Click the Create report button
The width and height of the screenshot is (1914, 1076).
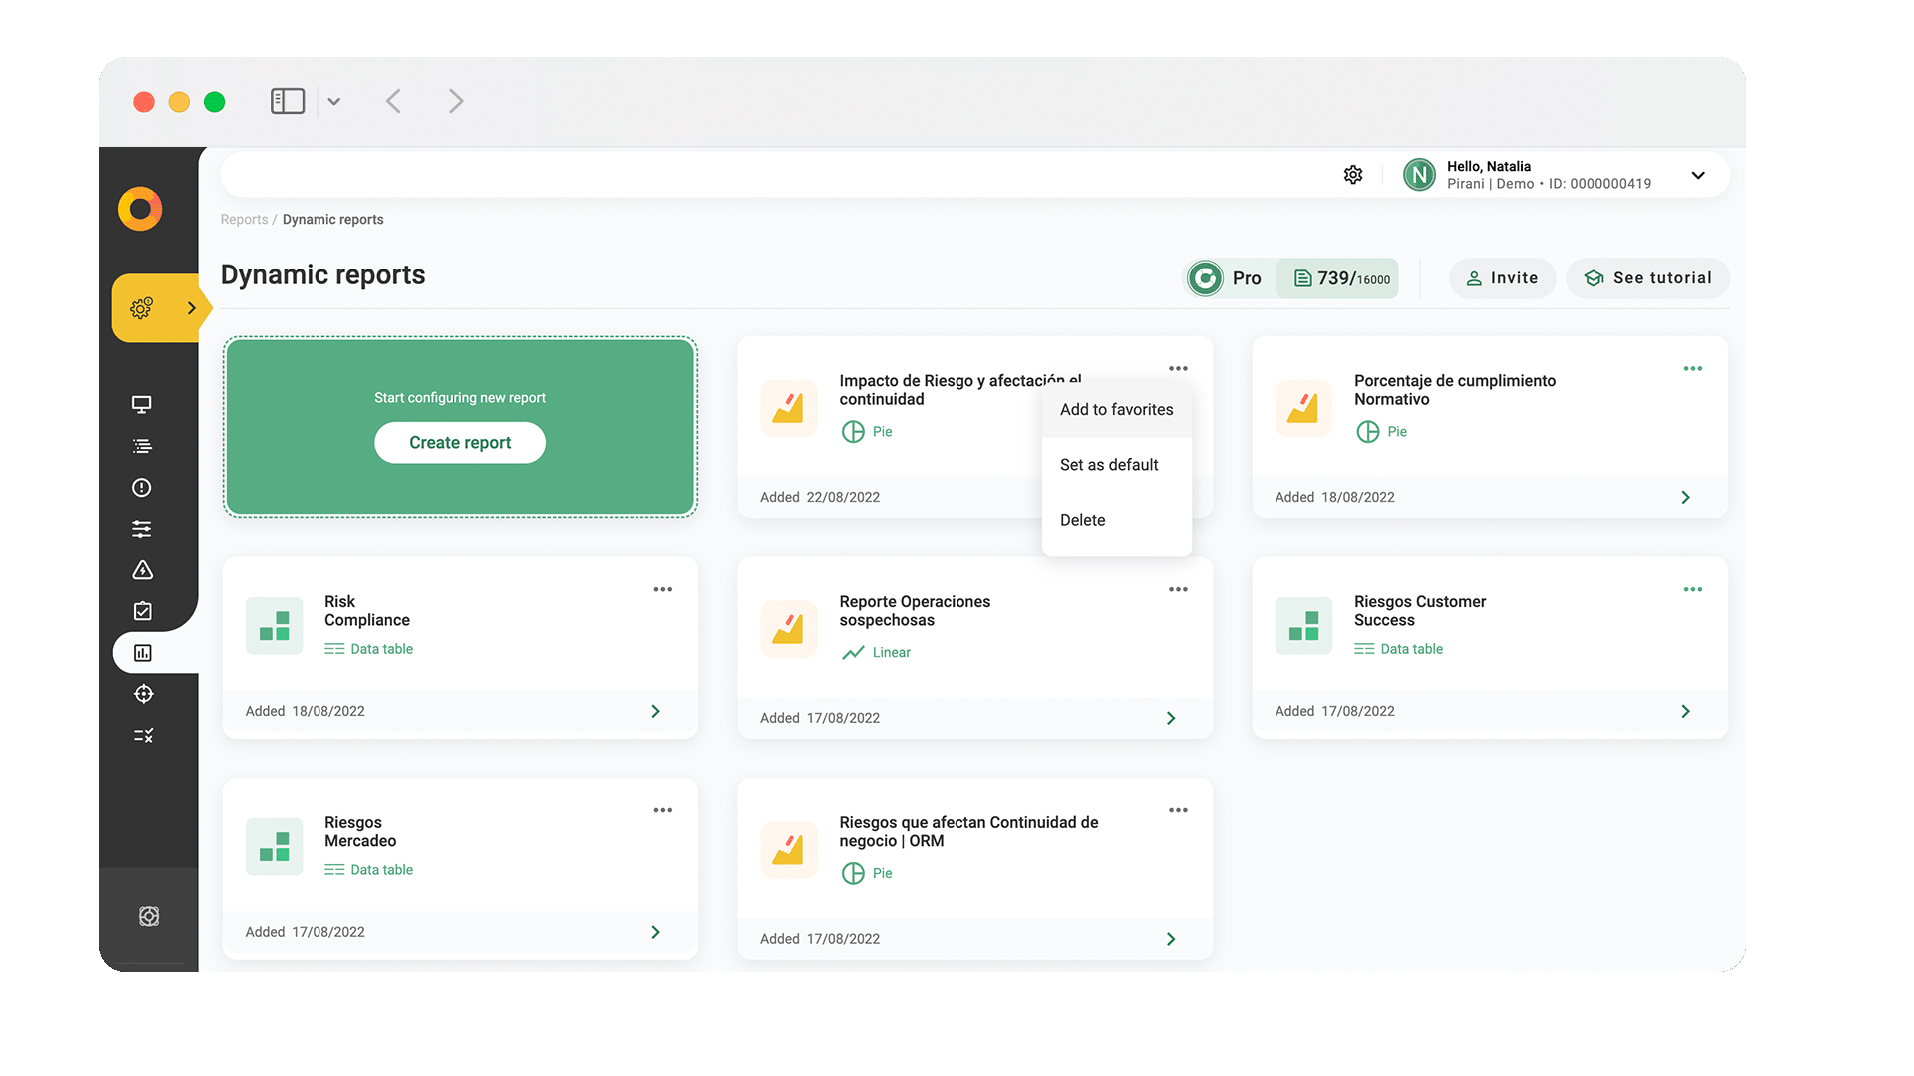click(459, 442)
